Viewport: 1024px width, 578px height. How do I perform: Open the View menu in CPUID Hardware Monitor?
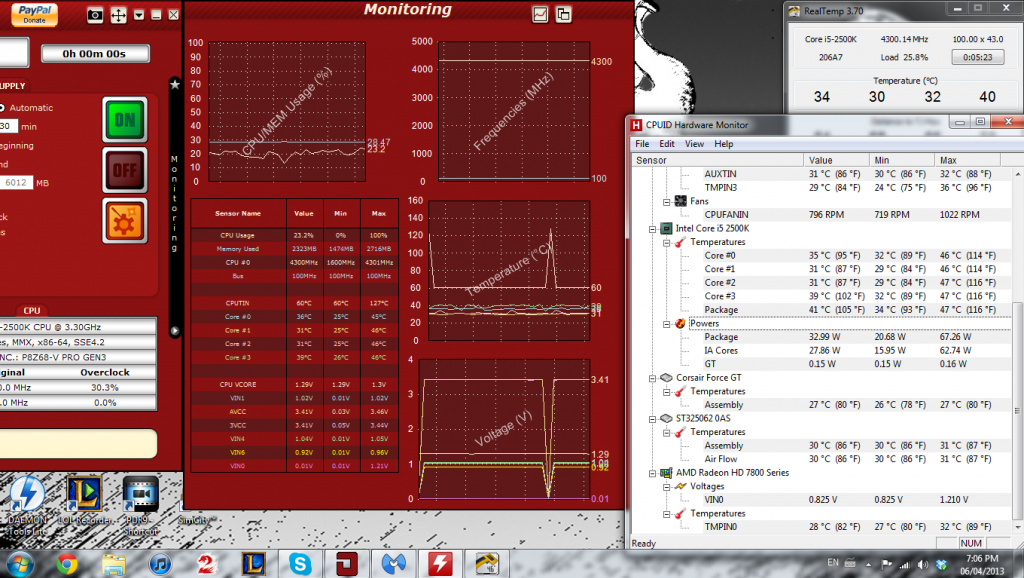click(x=694, y=144)
